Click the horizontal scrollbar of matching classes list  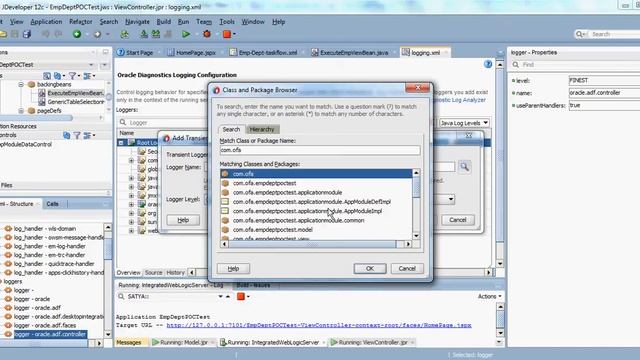pos(316,244)
